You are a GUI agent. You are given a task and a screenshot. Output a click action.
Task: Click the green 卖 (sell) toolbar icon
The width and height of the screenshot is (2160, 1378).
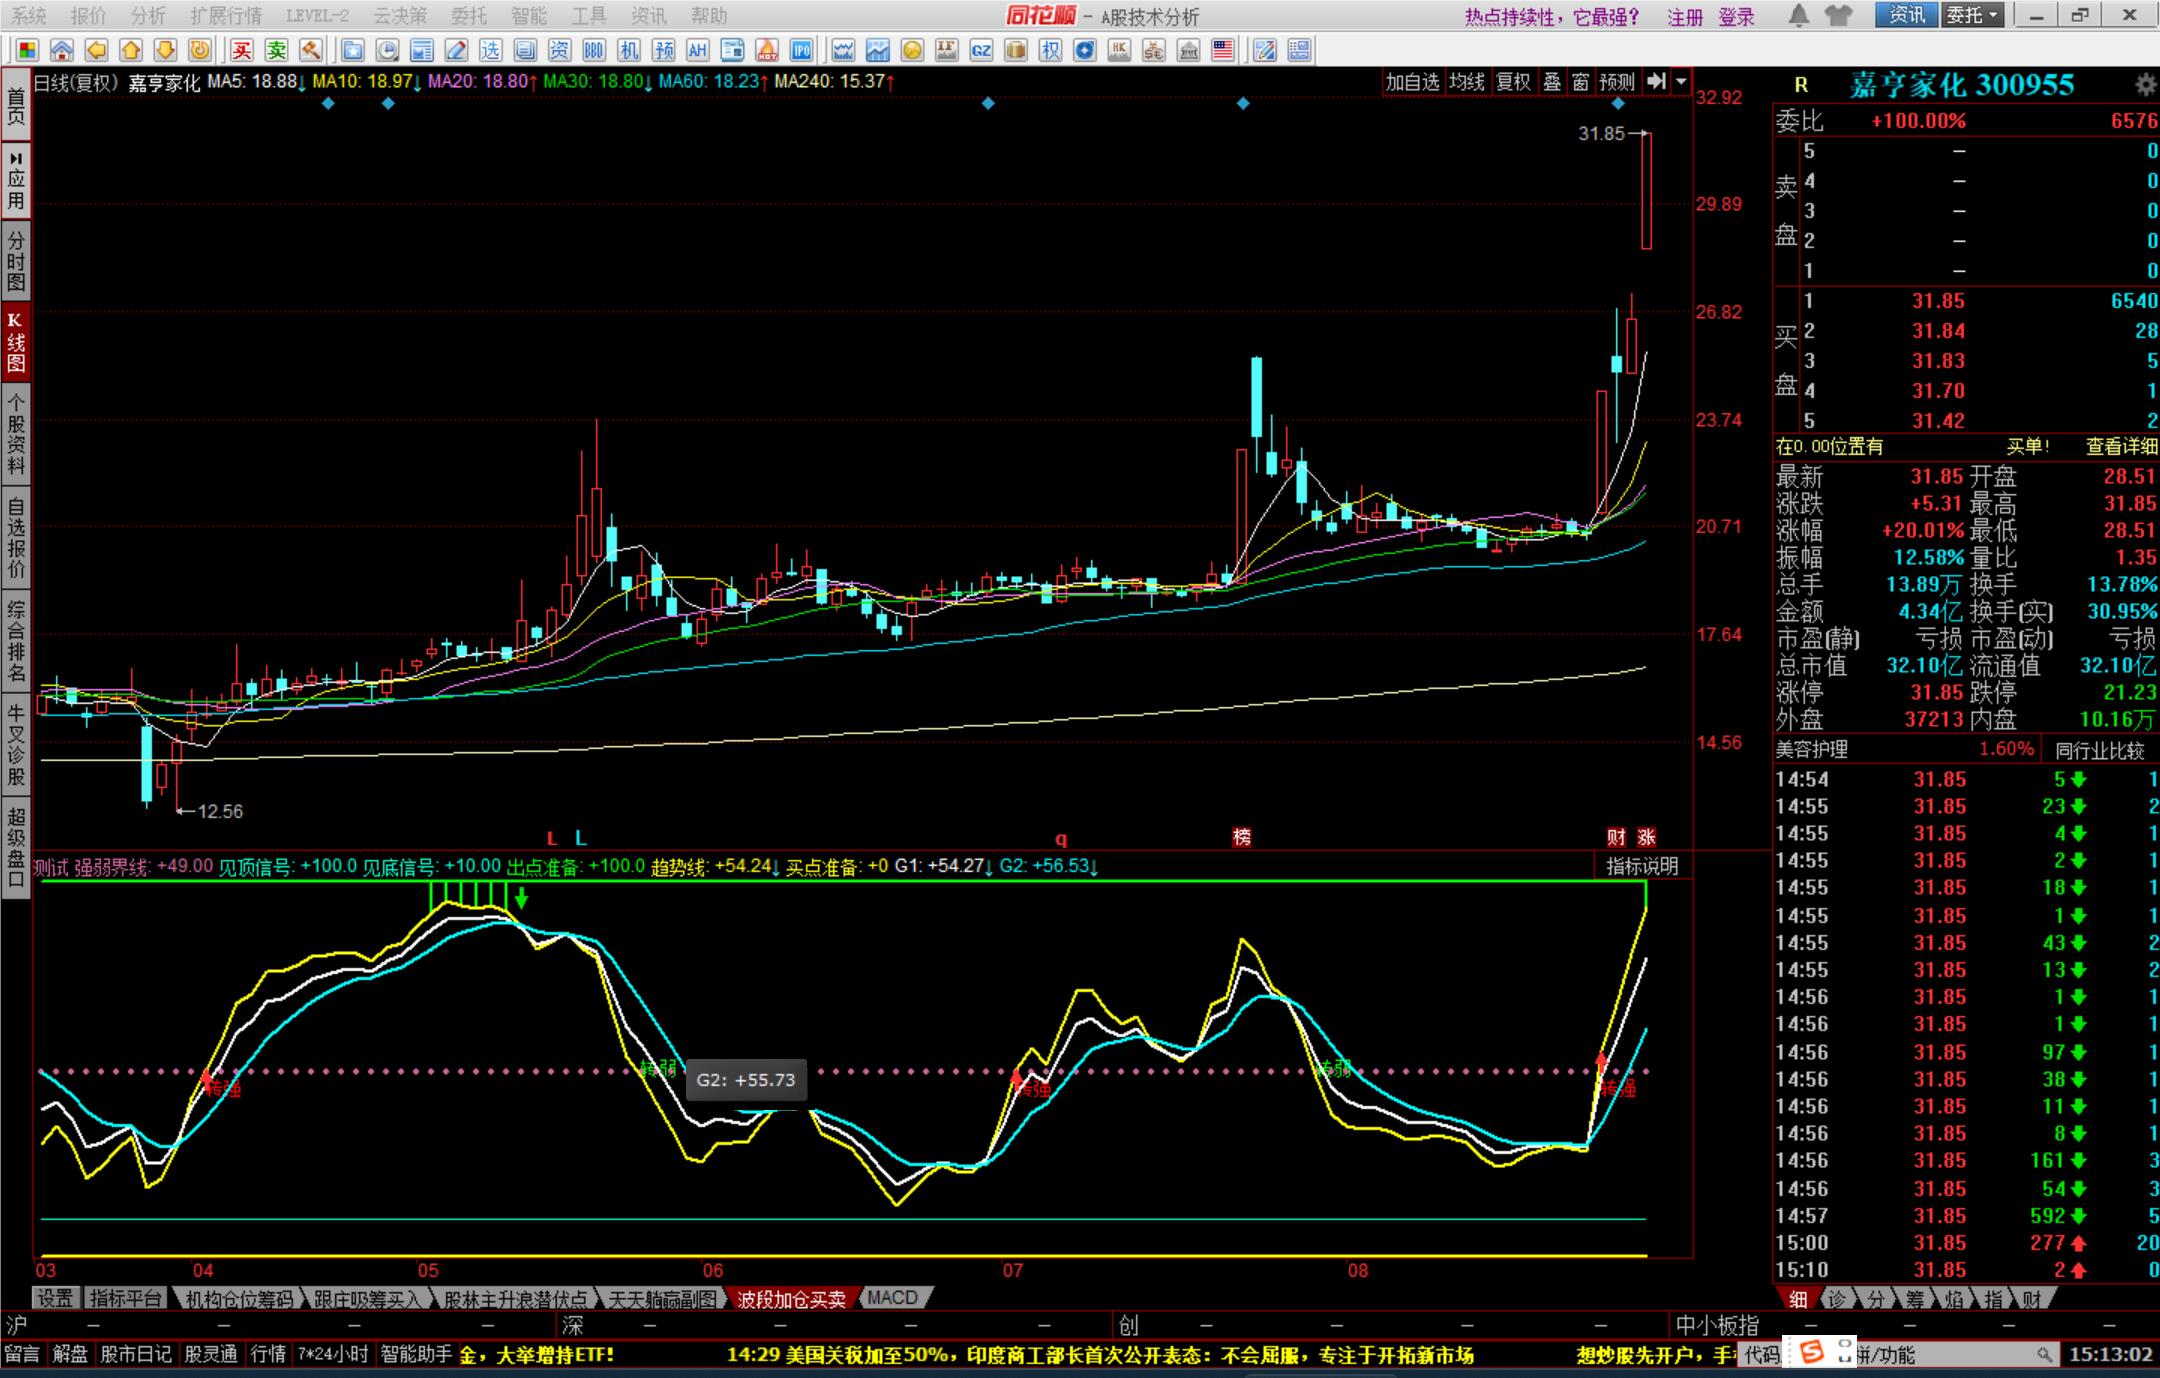277,50
